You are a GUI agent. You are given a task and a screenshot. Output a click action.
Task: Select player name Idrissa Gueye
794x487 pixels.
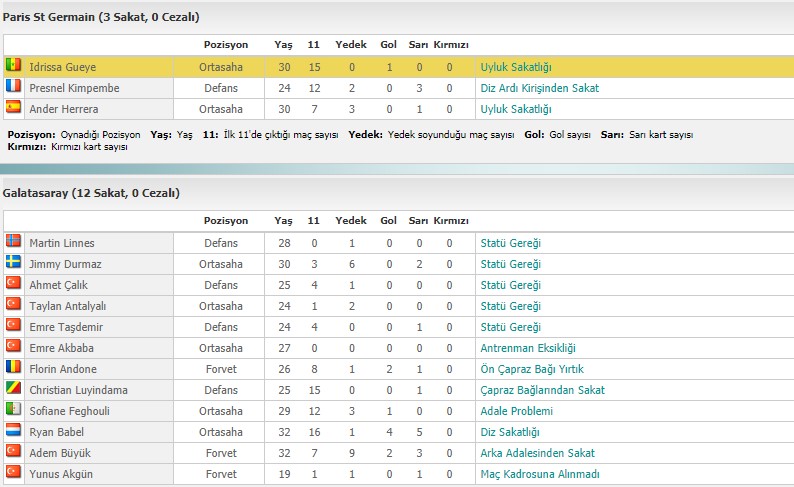click(62, 67)
